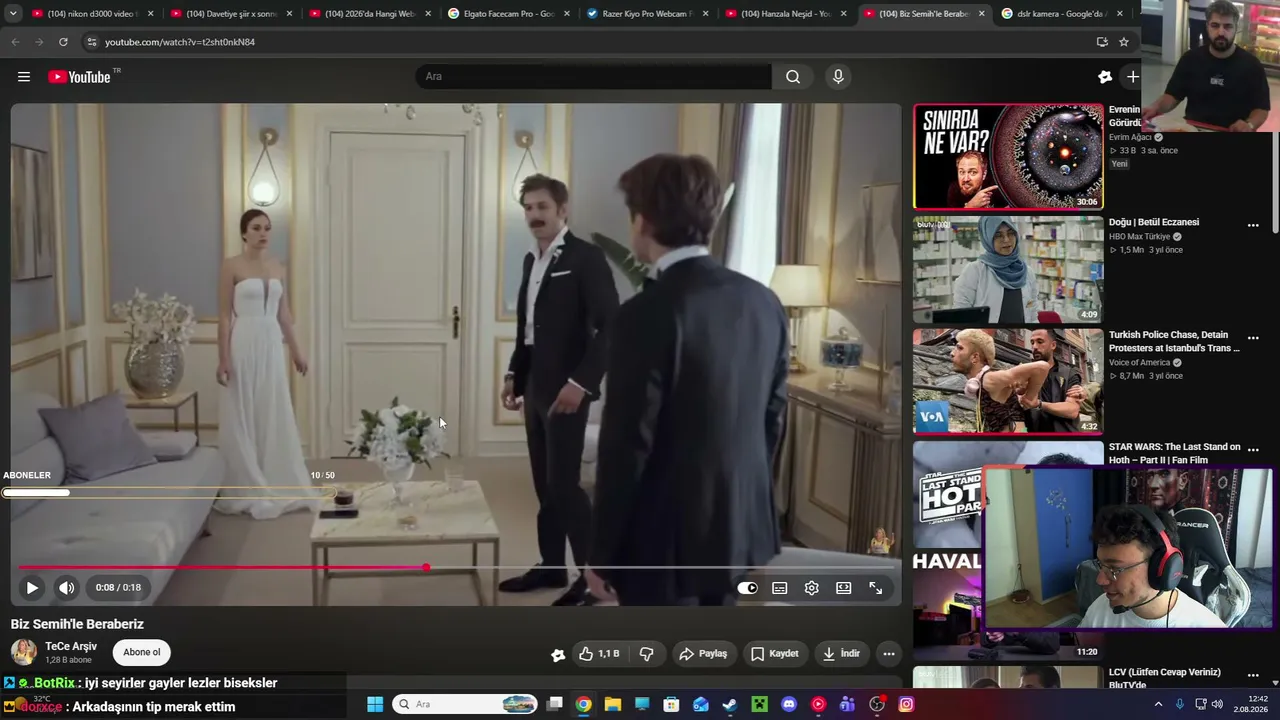Open the player settings gear
The width and height of the screenshot is (1280, 720).
[812, 588]
